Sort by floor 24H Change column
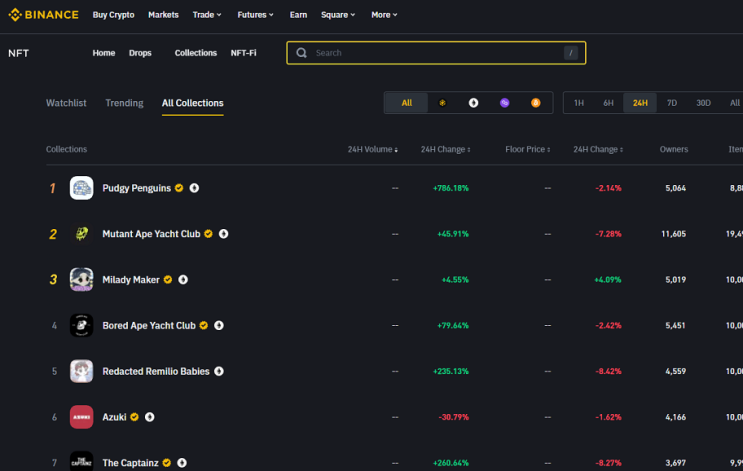The width and height of the screenshot is (743, 471). (x=598, y=149)
